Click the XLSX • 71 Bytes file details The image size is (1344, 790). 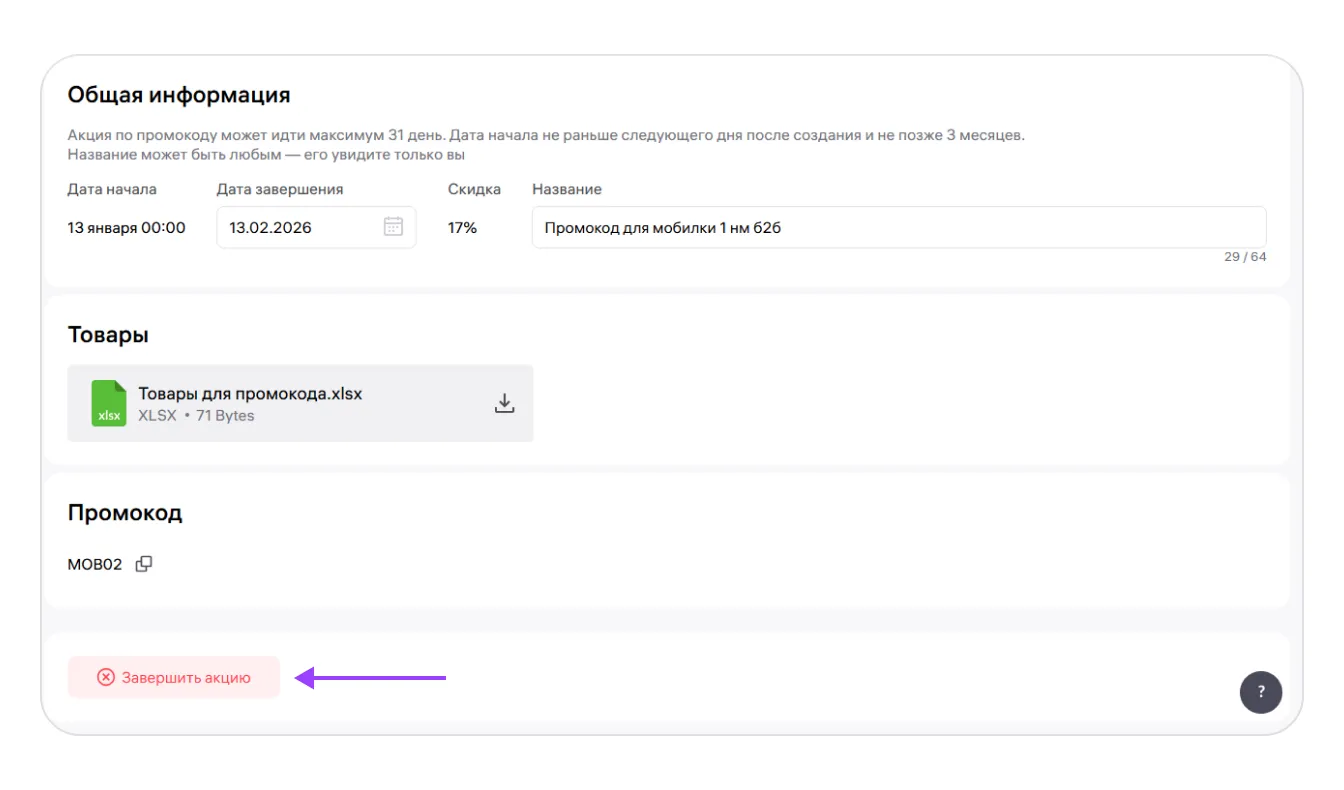point(196,416)
